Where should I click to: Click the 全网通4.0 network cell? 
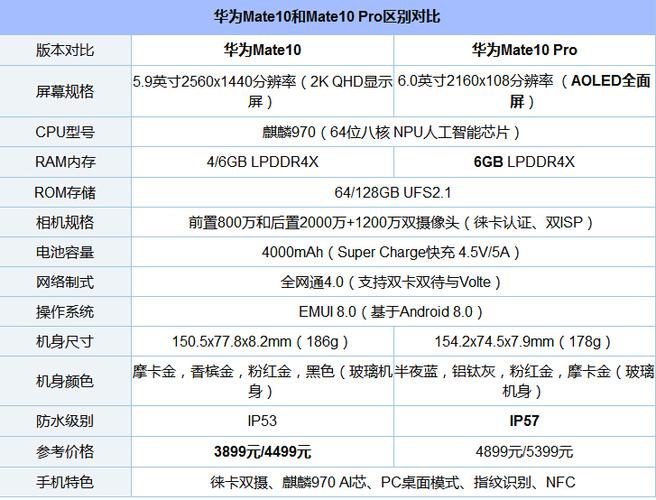(x=391, y=282)
